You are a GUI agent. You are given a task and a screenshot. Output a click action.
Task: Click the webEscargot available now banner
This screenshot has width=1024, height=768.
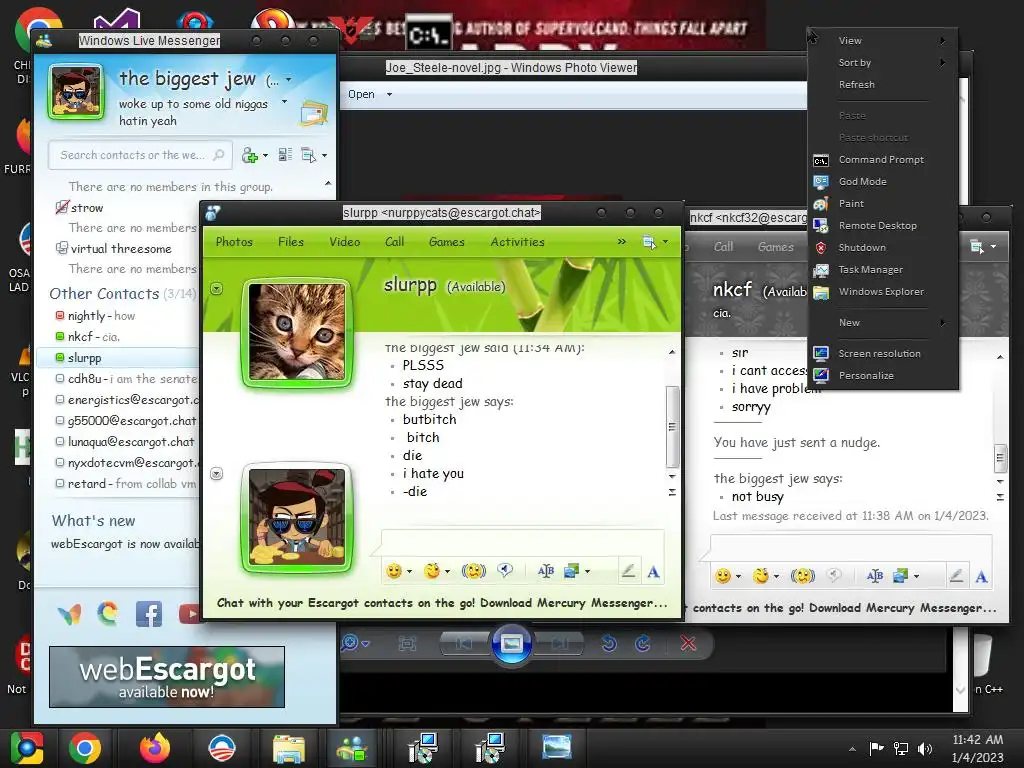pos(167,677)
